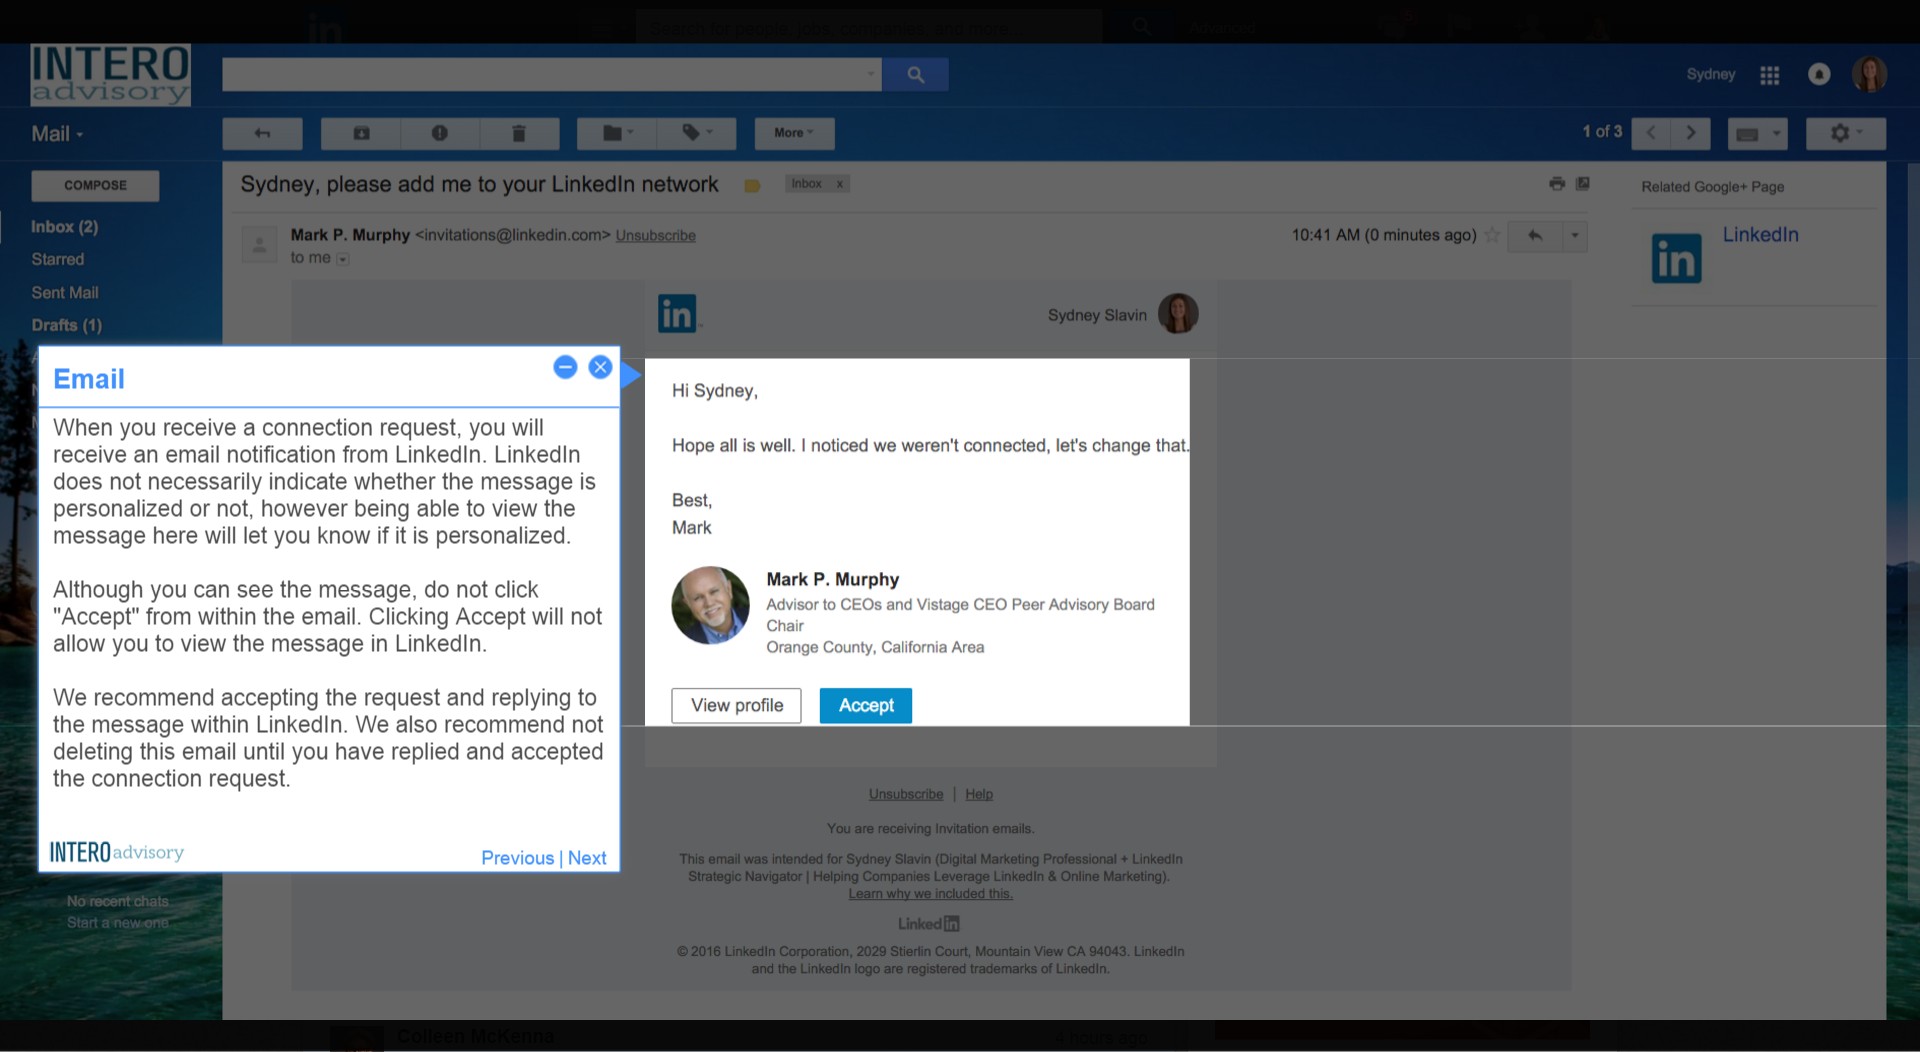Delete the email with the trash icon

click(x=518, y=133)
